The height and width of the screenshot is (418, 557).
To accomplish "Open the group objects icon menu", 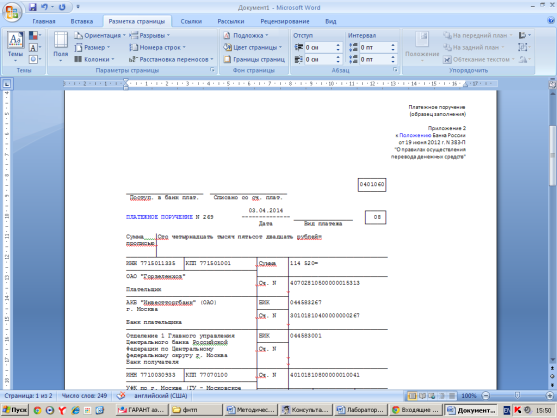I will coord(524,47).
